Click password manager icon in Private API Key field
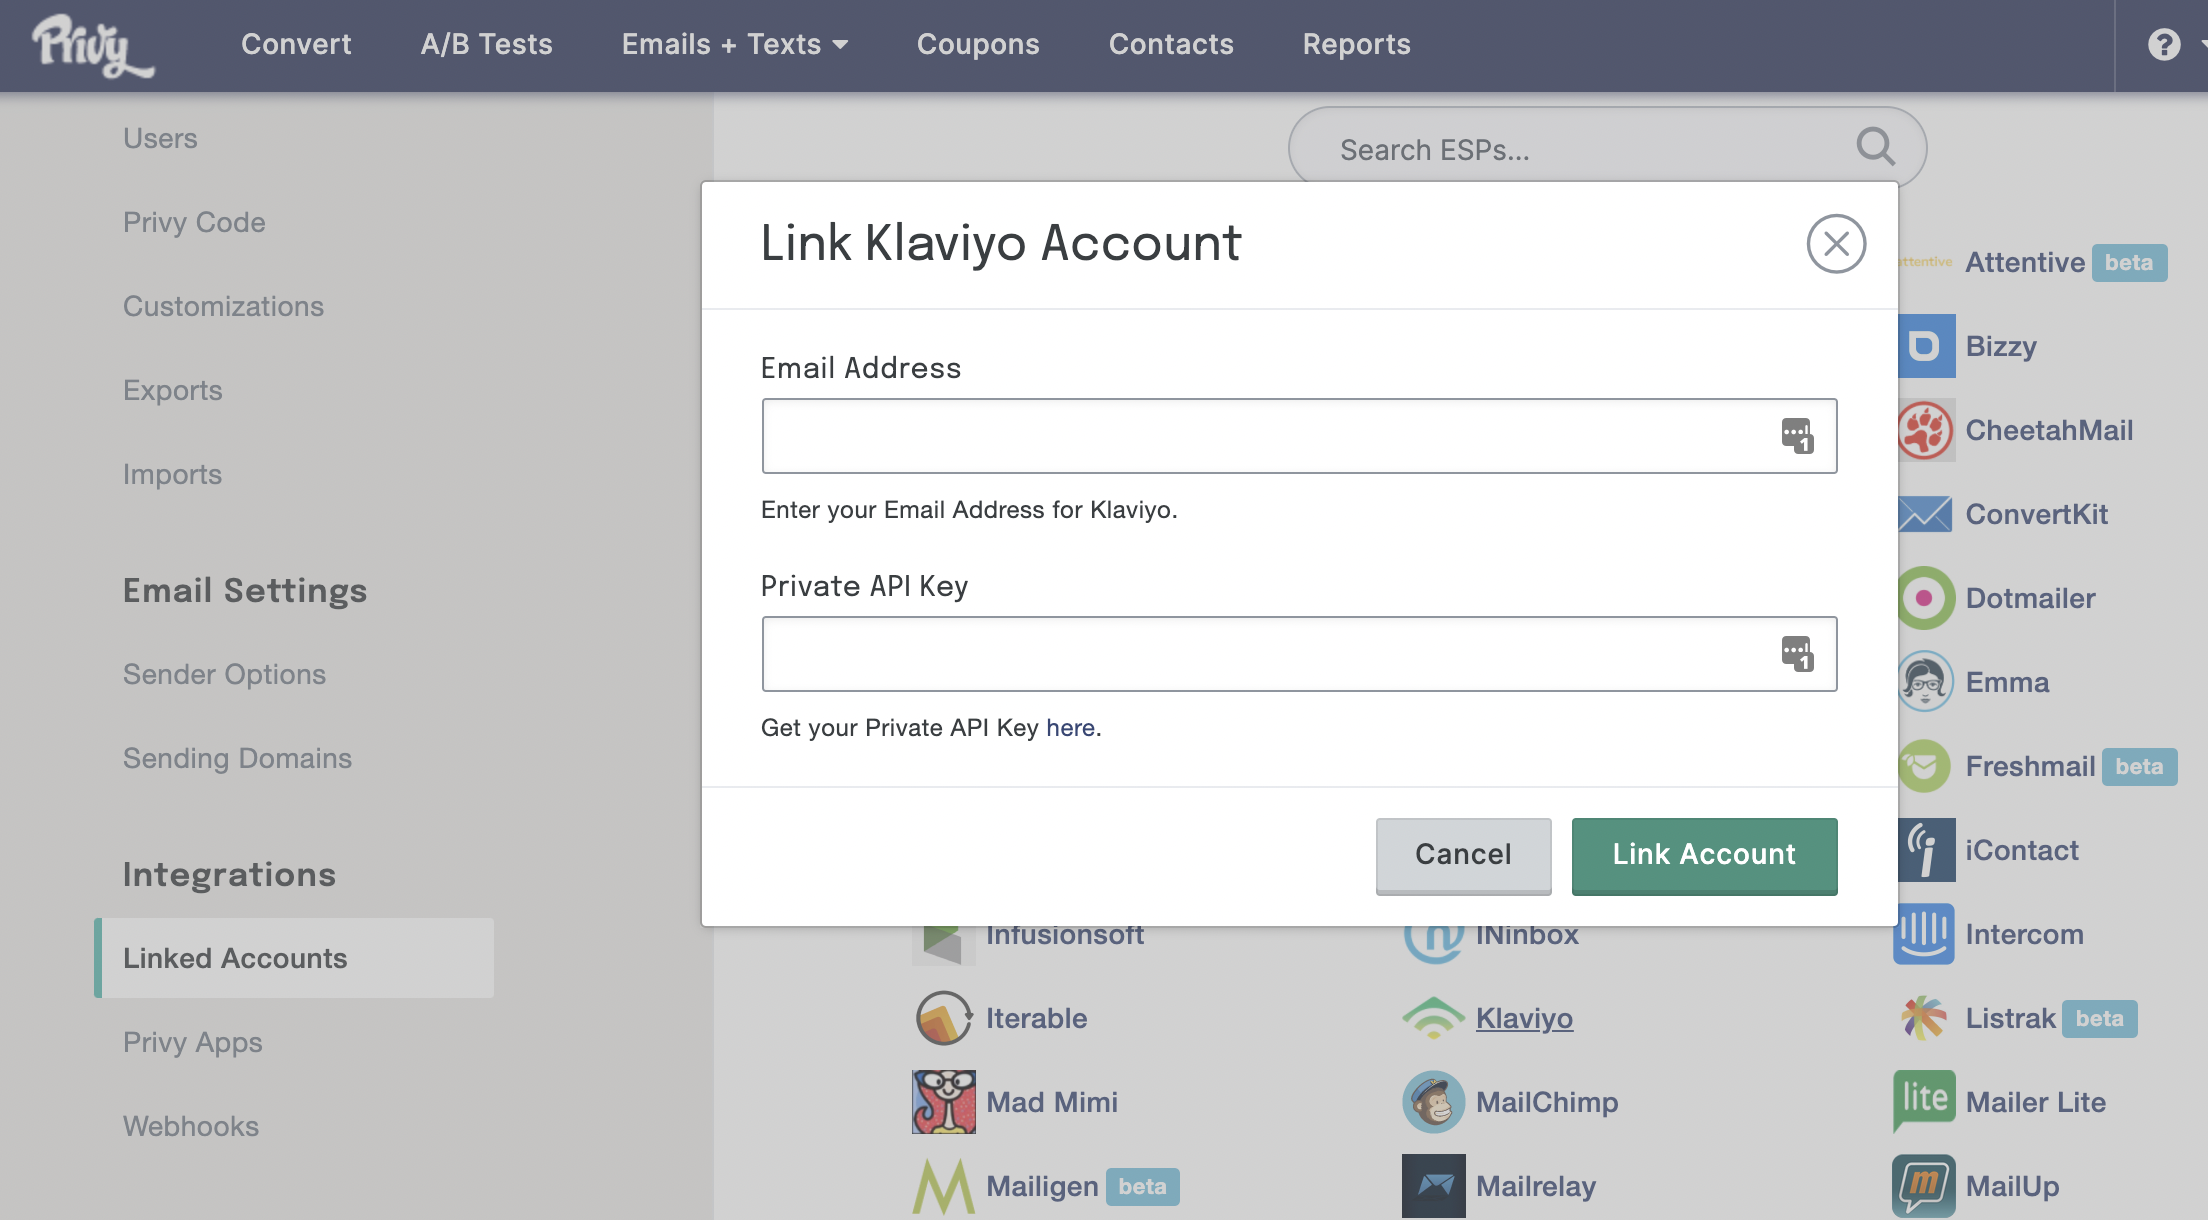Image resolution: width=2208 pixels, height=1220 pixels. coord(1797,654)
